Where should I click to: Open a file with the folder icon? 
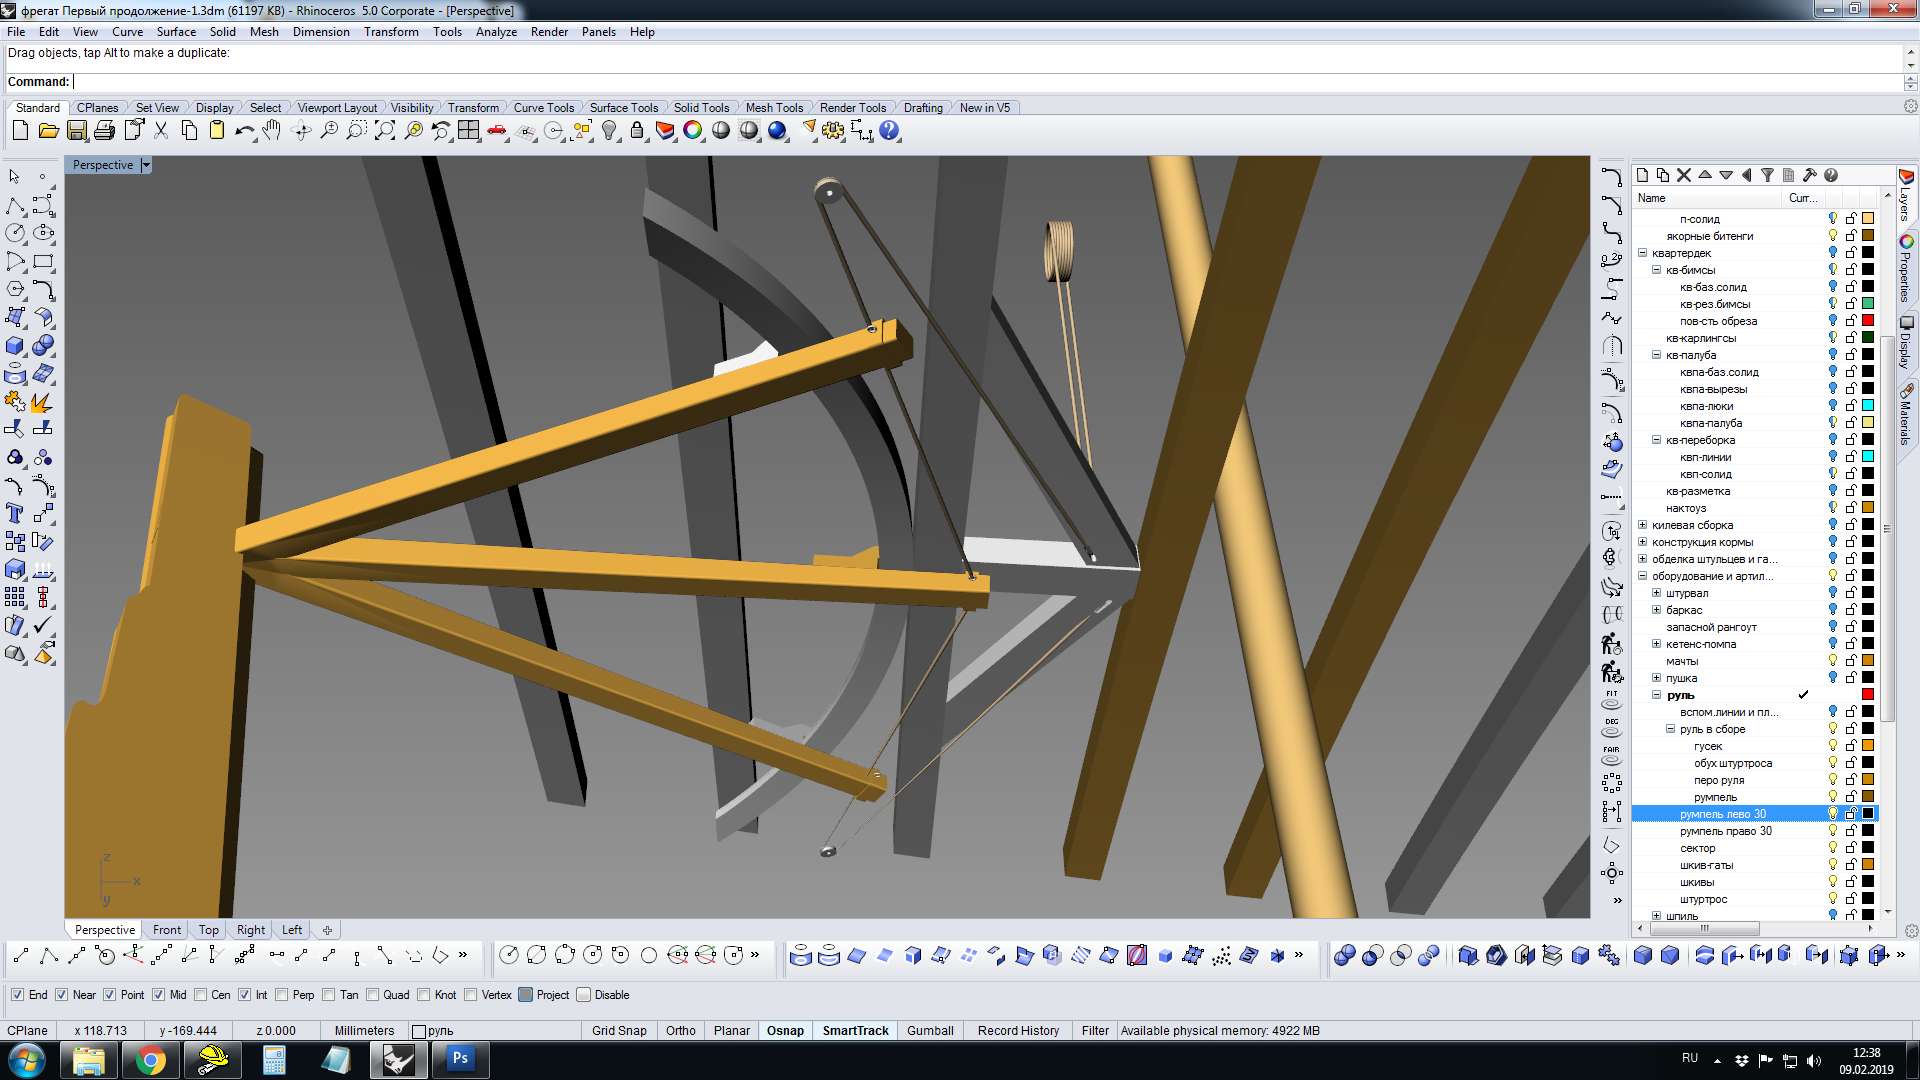(x=48, y=131)
